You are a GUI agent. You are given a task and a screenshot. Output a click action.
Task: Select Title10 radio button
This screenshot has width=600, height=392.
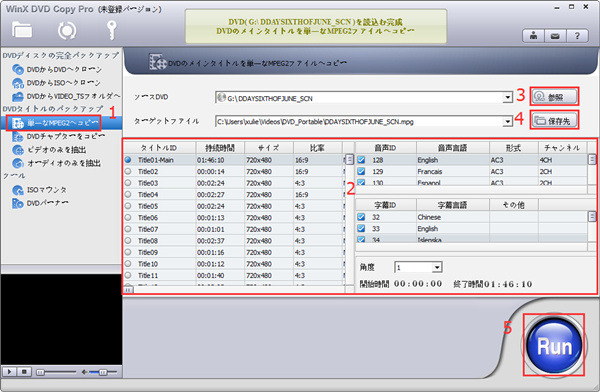pyautogui.click(x=128, y=263)
